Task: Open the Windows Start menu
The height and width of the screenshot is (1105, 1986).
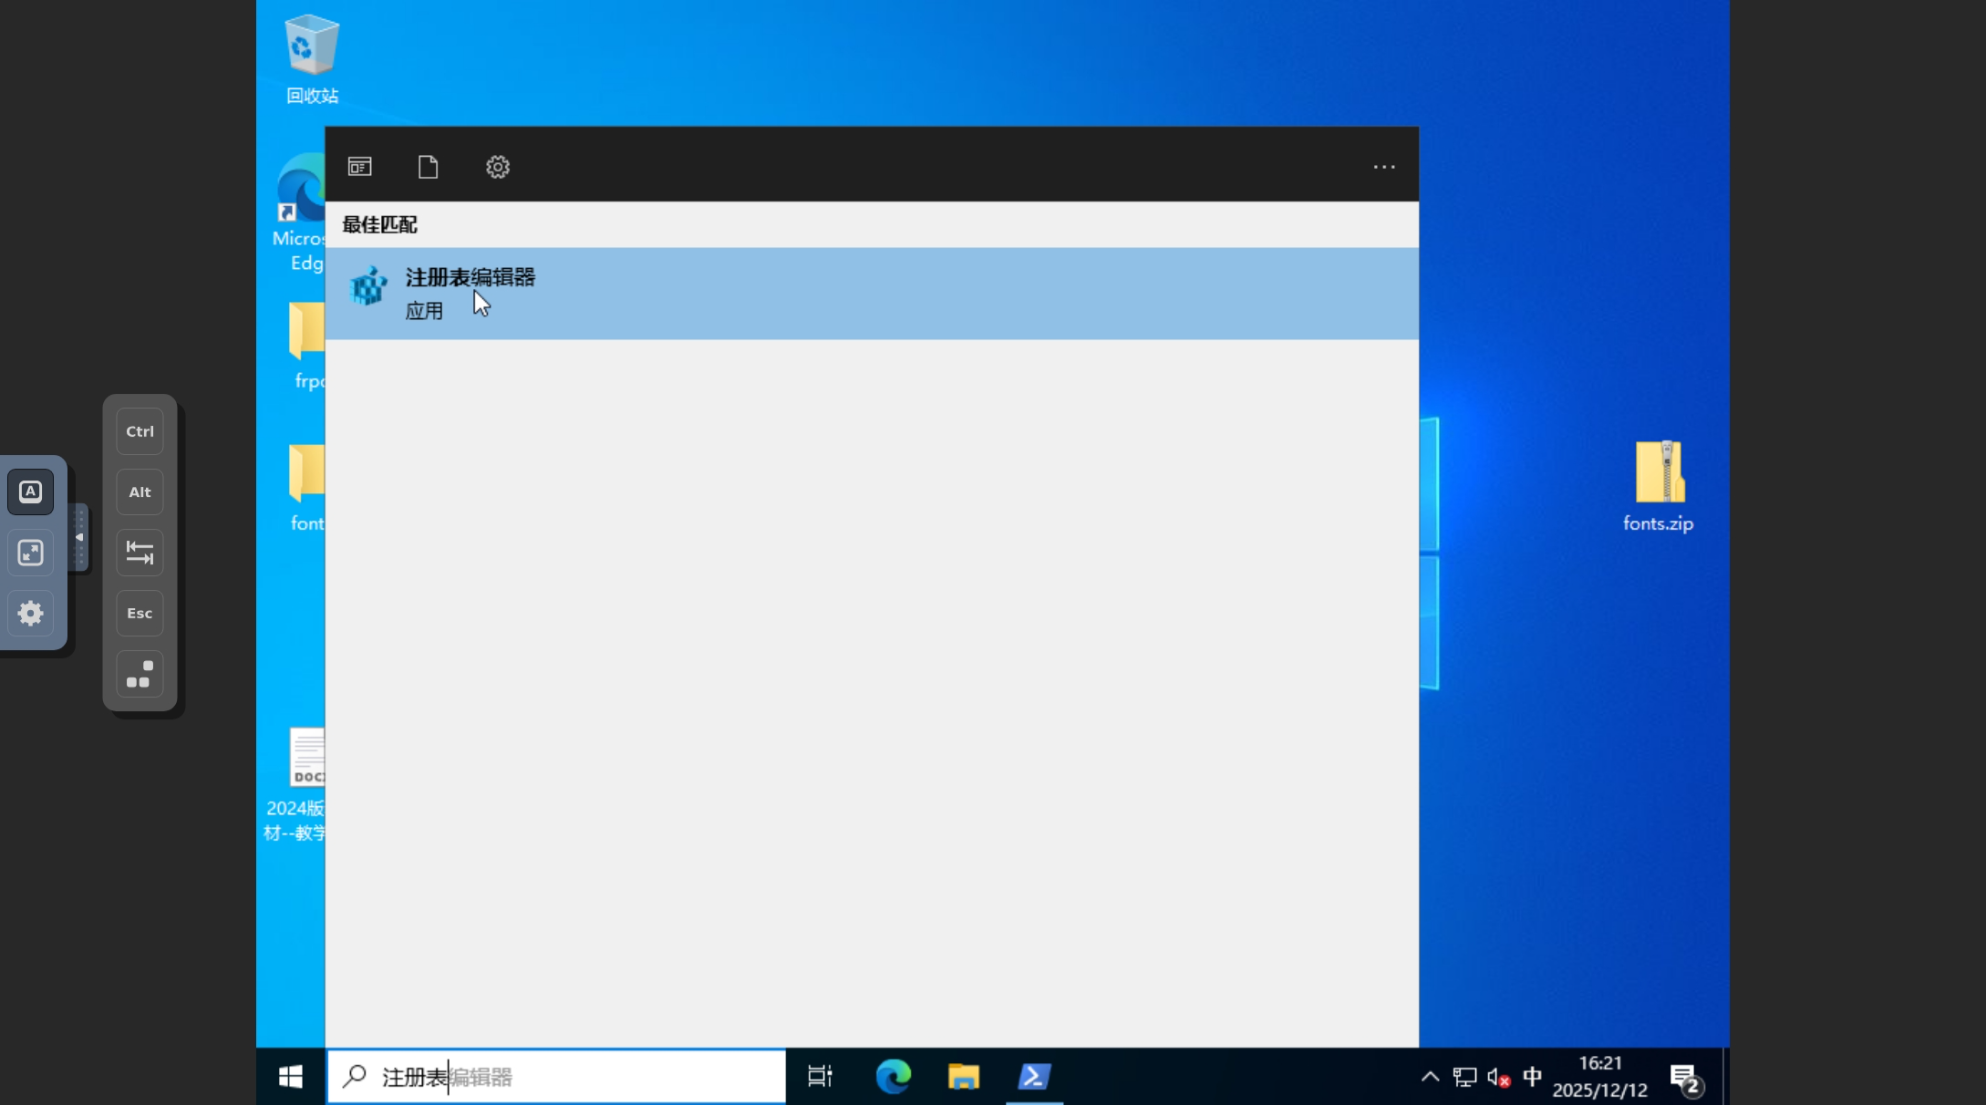Action: (x=291, y=1077)
